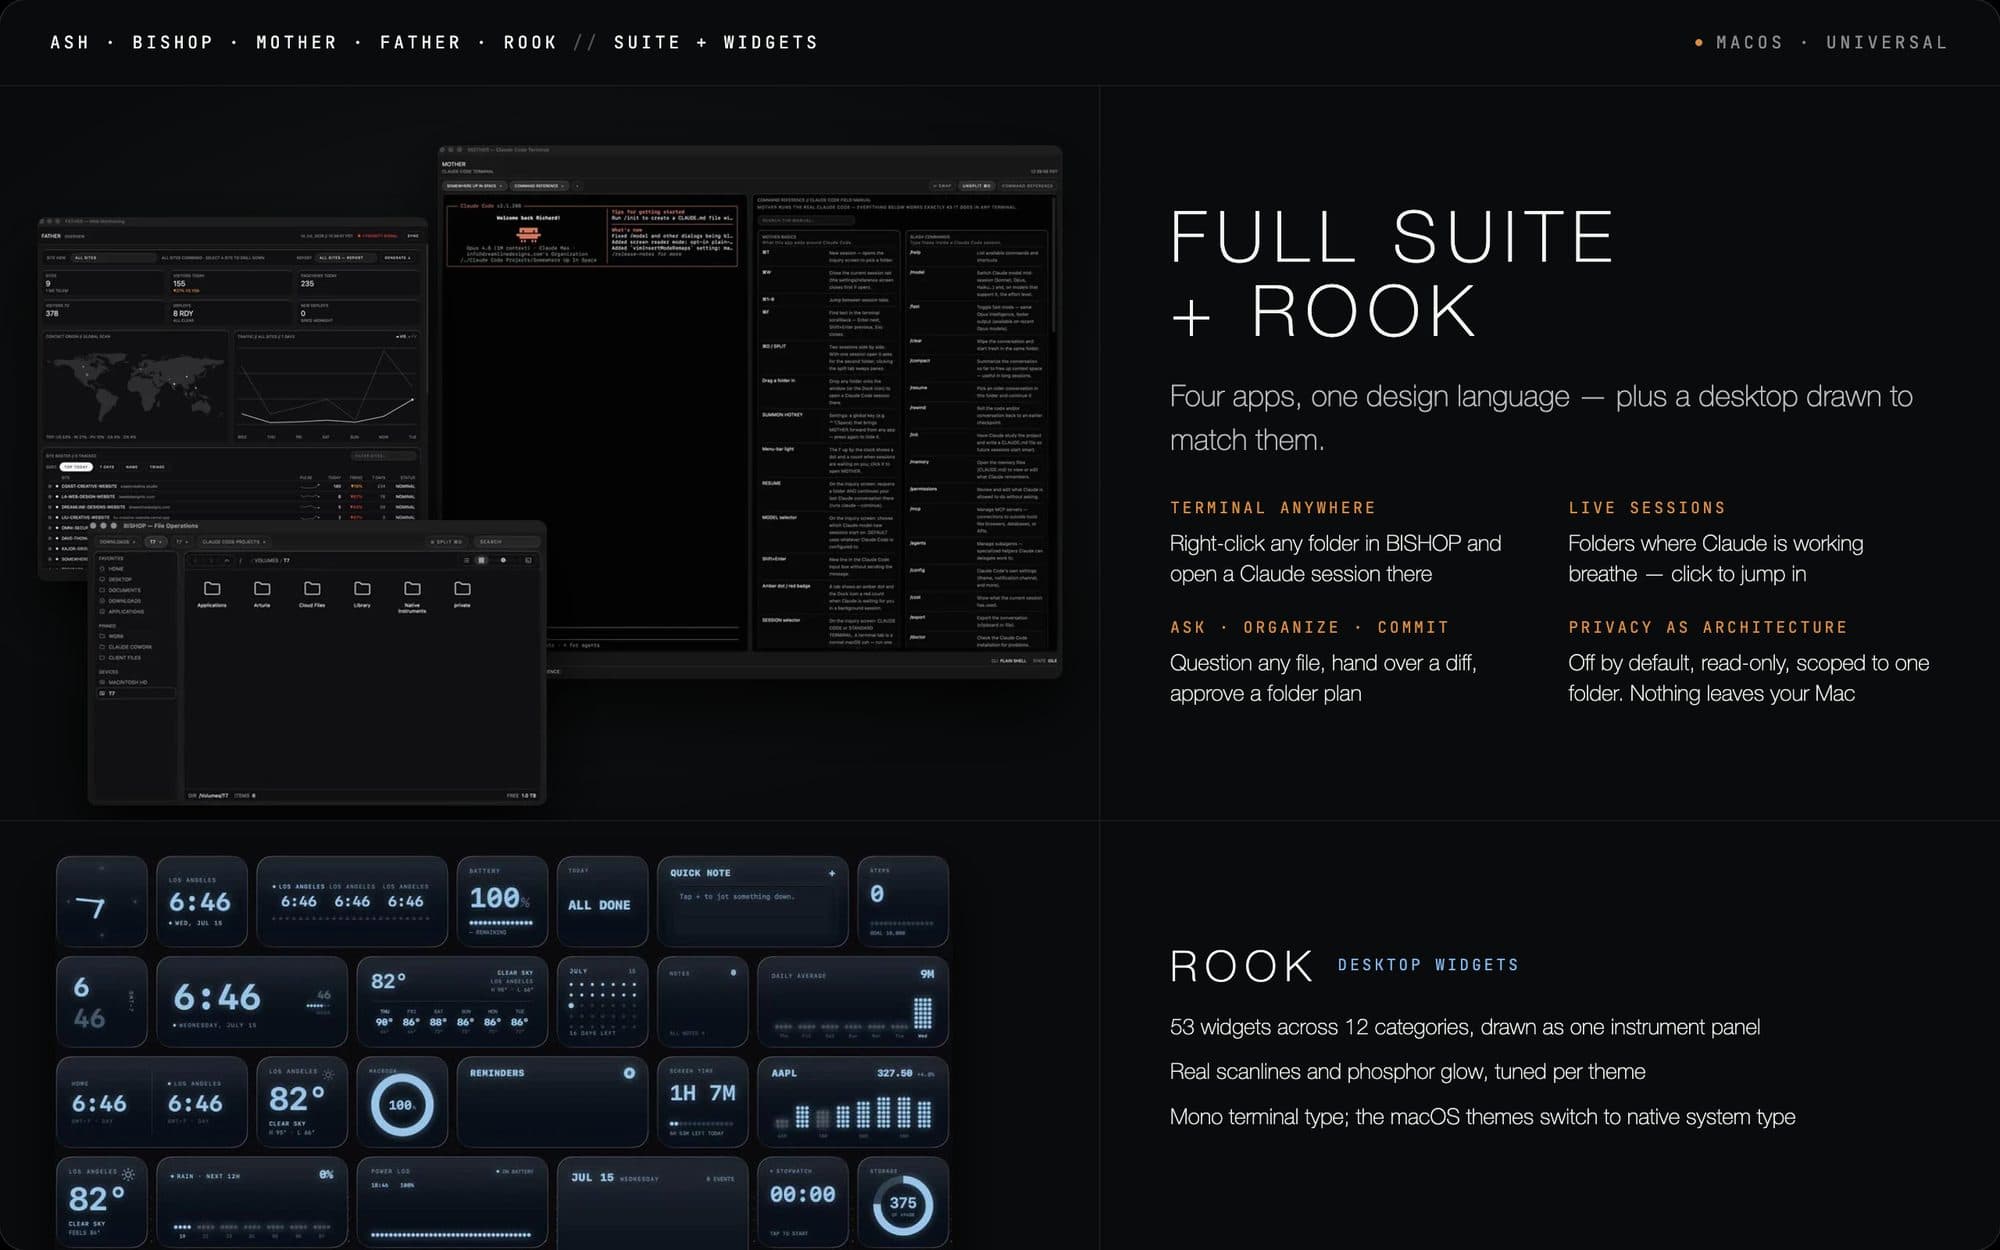Open Somewhere Up In Space tab dropdown in MOTHER
2000x1250 pixels.
click(474, 186)
